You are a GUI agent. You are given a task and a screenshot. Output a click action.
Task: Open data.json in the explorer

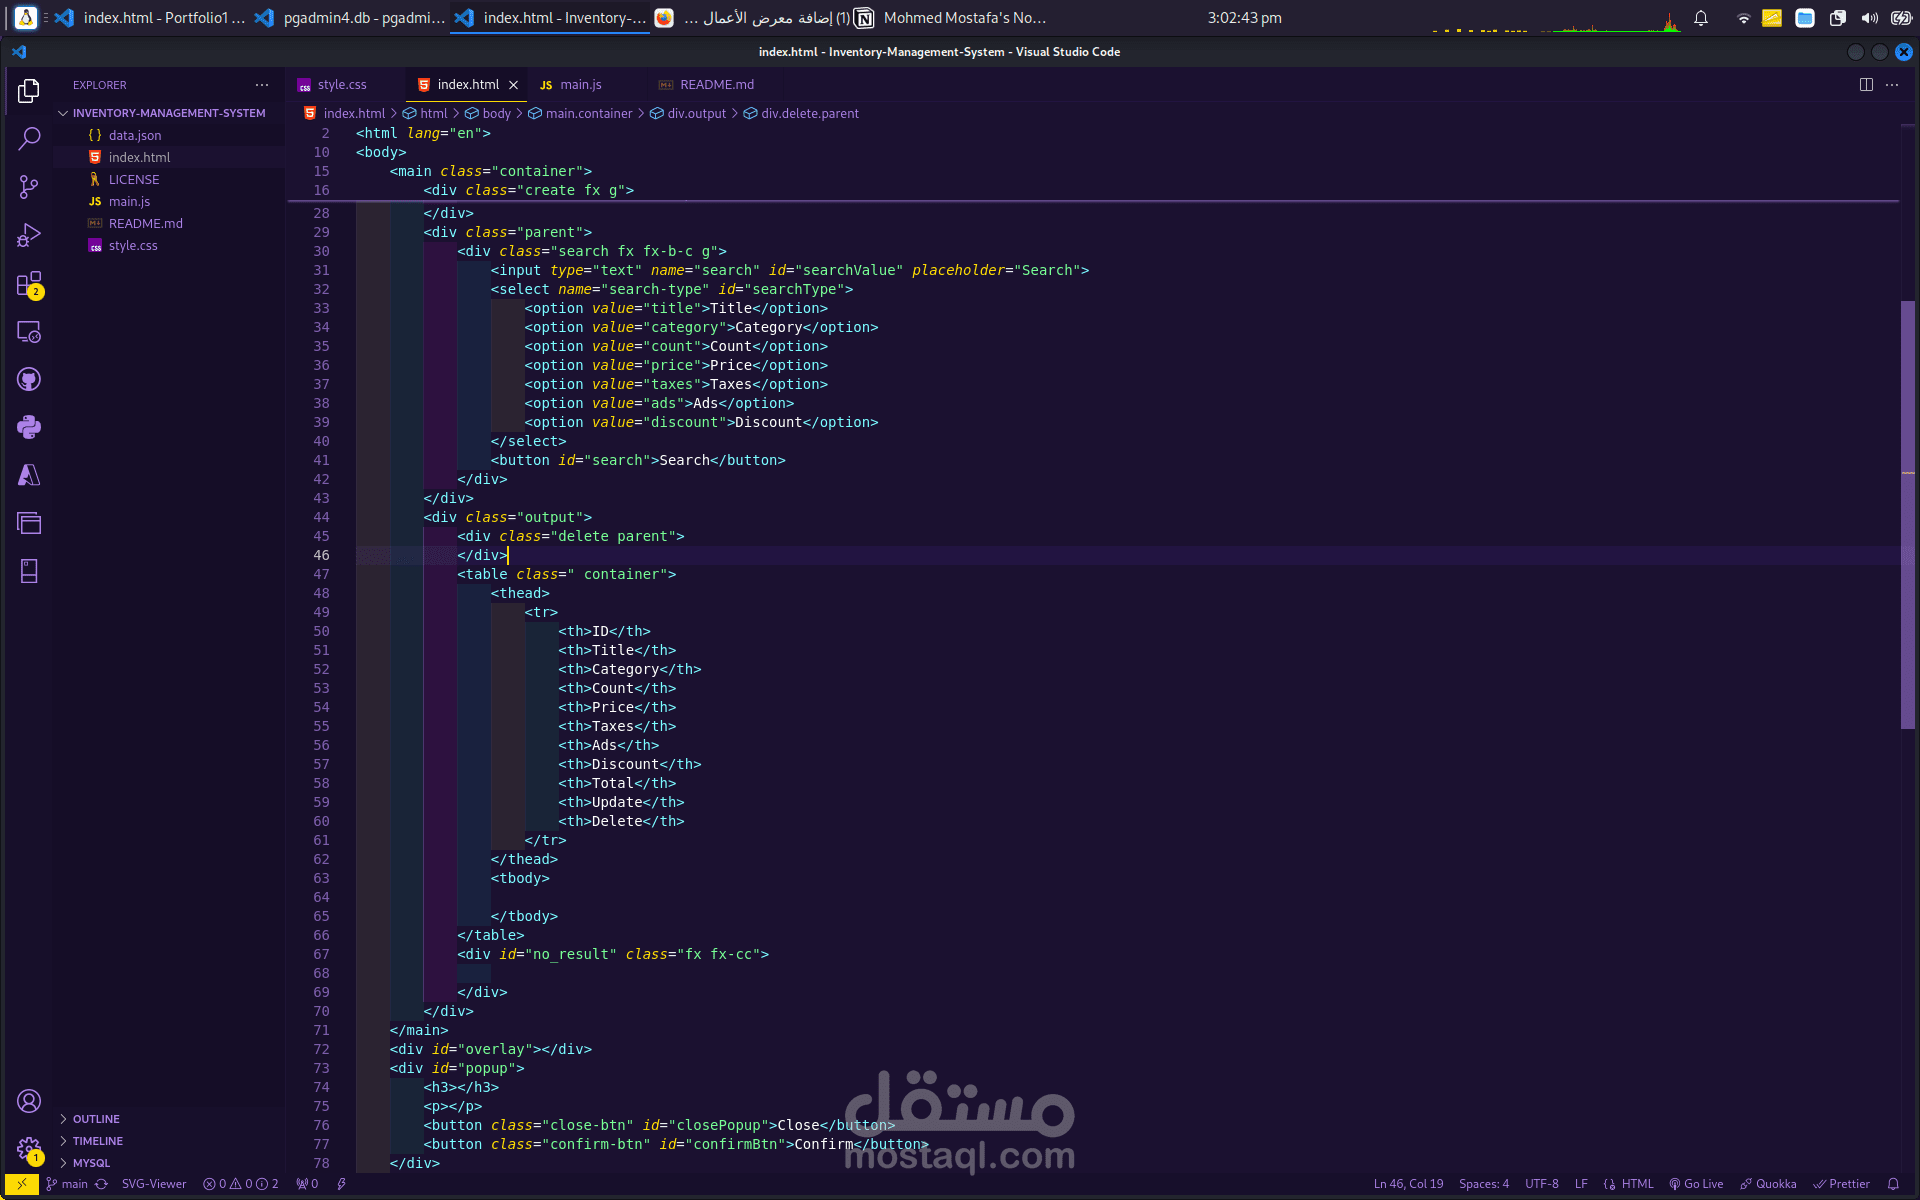click(134, 135)
